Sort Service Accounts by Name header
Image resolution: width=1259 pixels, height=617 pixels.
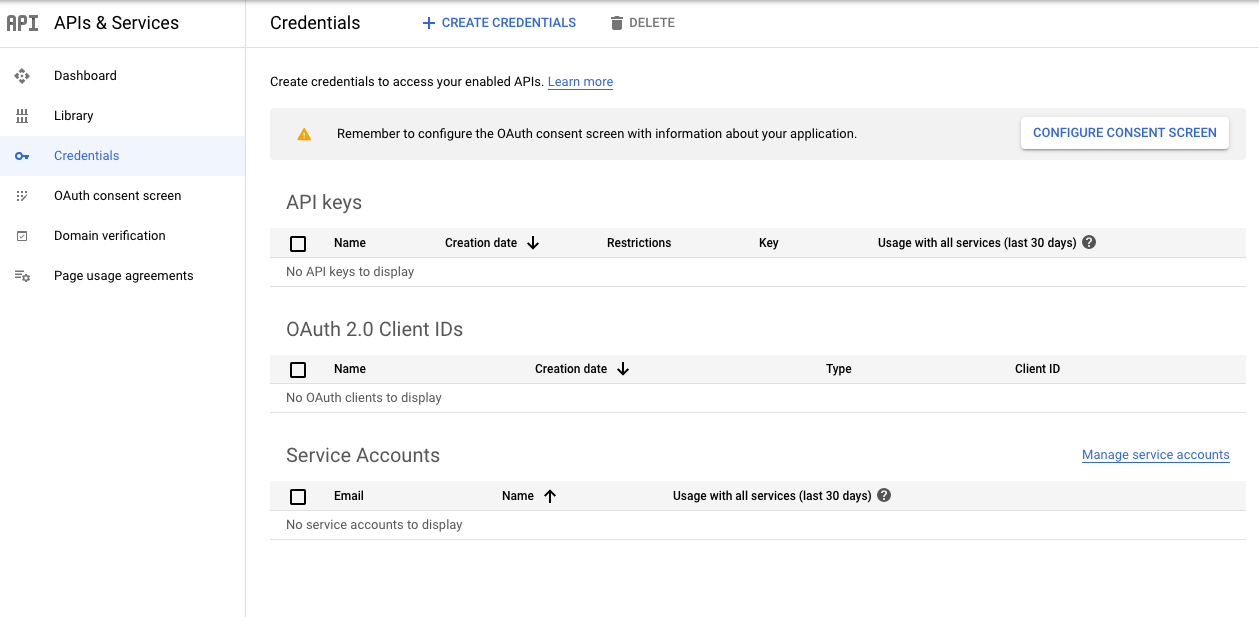click(x=518, y=496)
